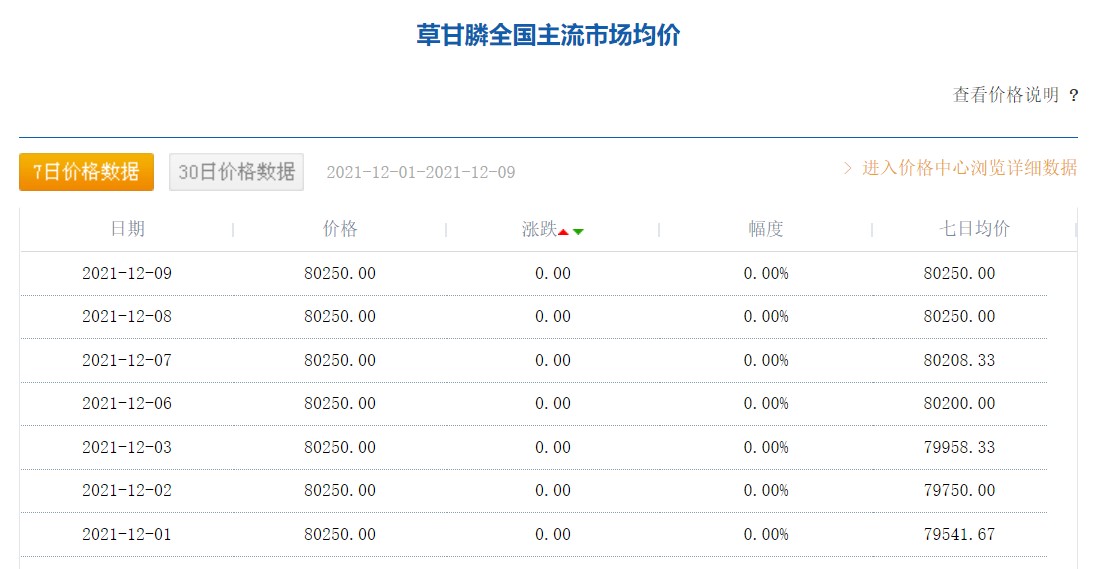
Task: Click the question mark help icon
Action: (1073, 95)
